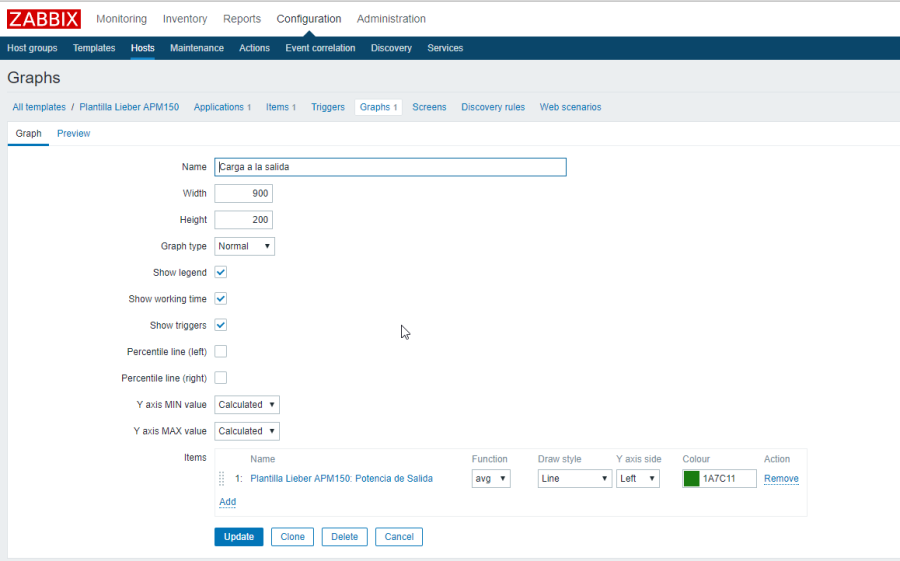Screen dimensions: 900x561
Task: Open the Administration menu
Action: pyautogui.click(x=391, y=19)
